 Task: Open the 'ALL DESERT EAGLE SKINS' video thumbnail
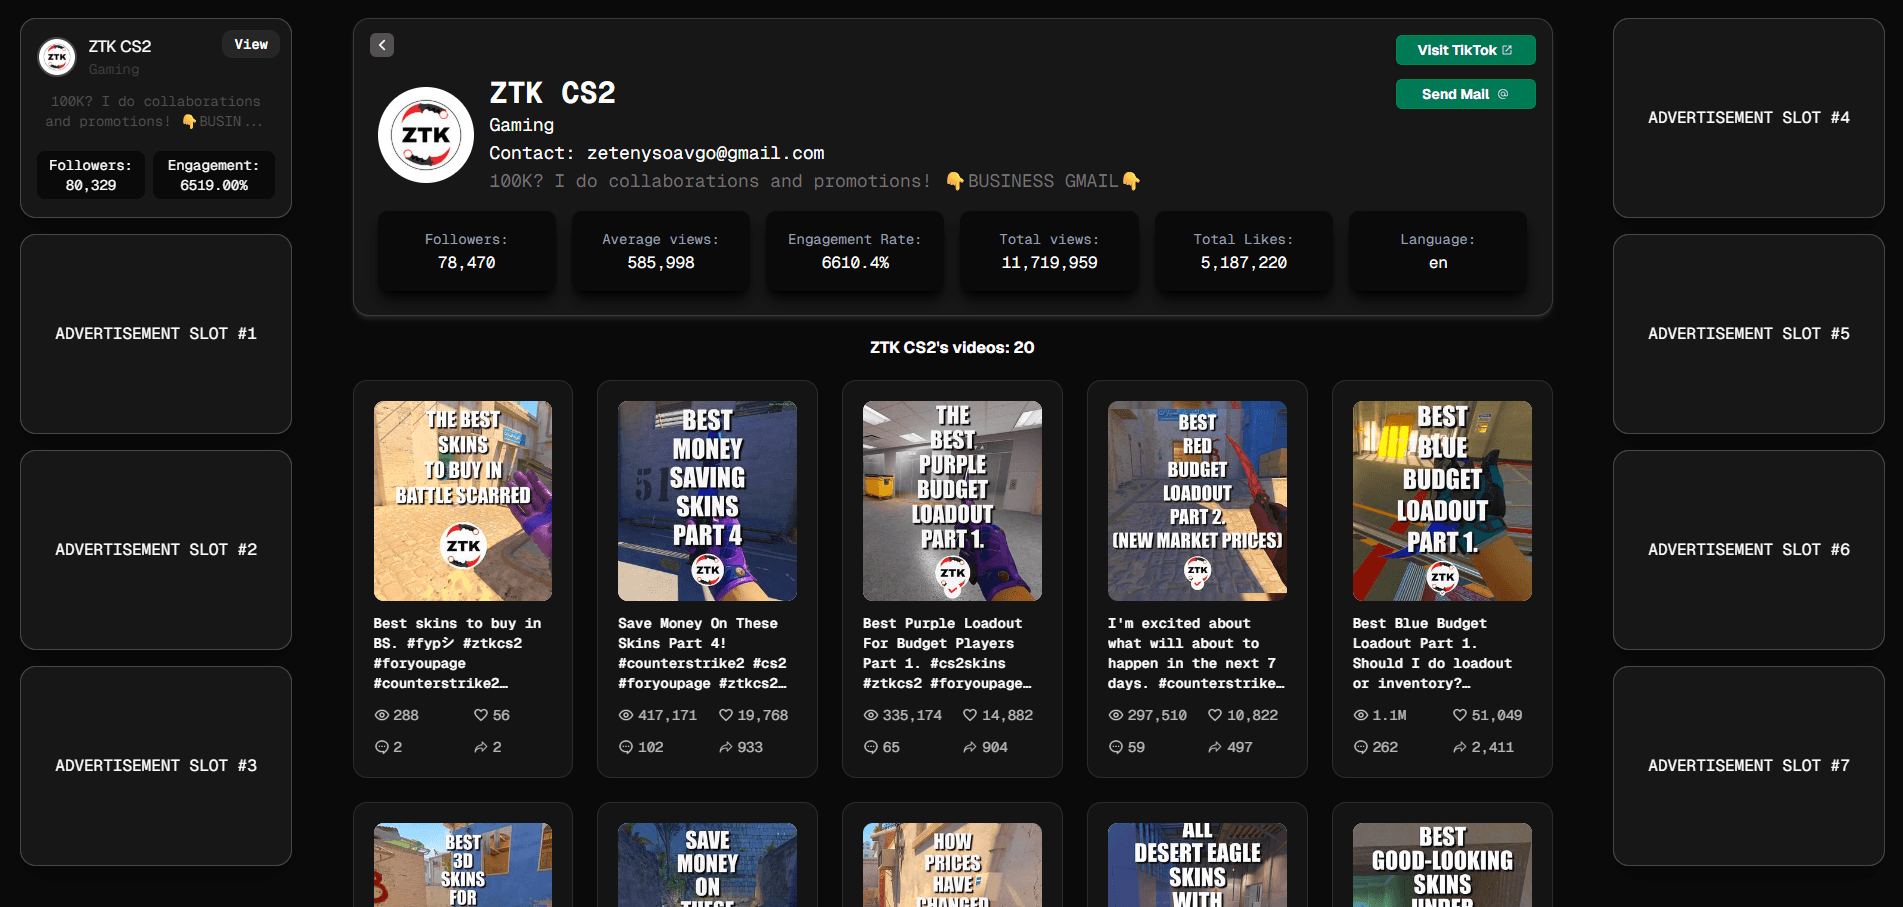pos(1196,864)
